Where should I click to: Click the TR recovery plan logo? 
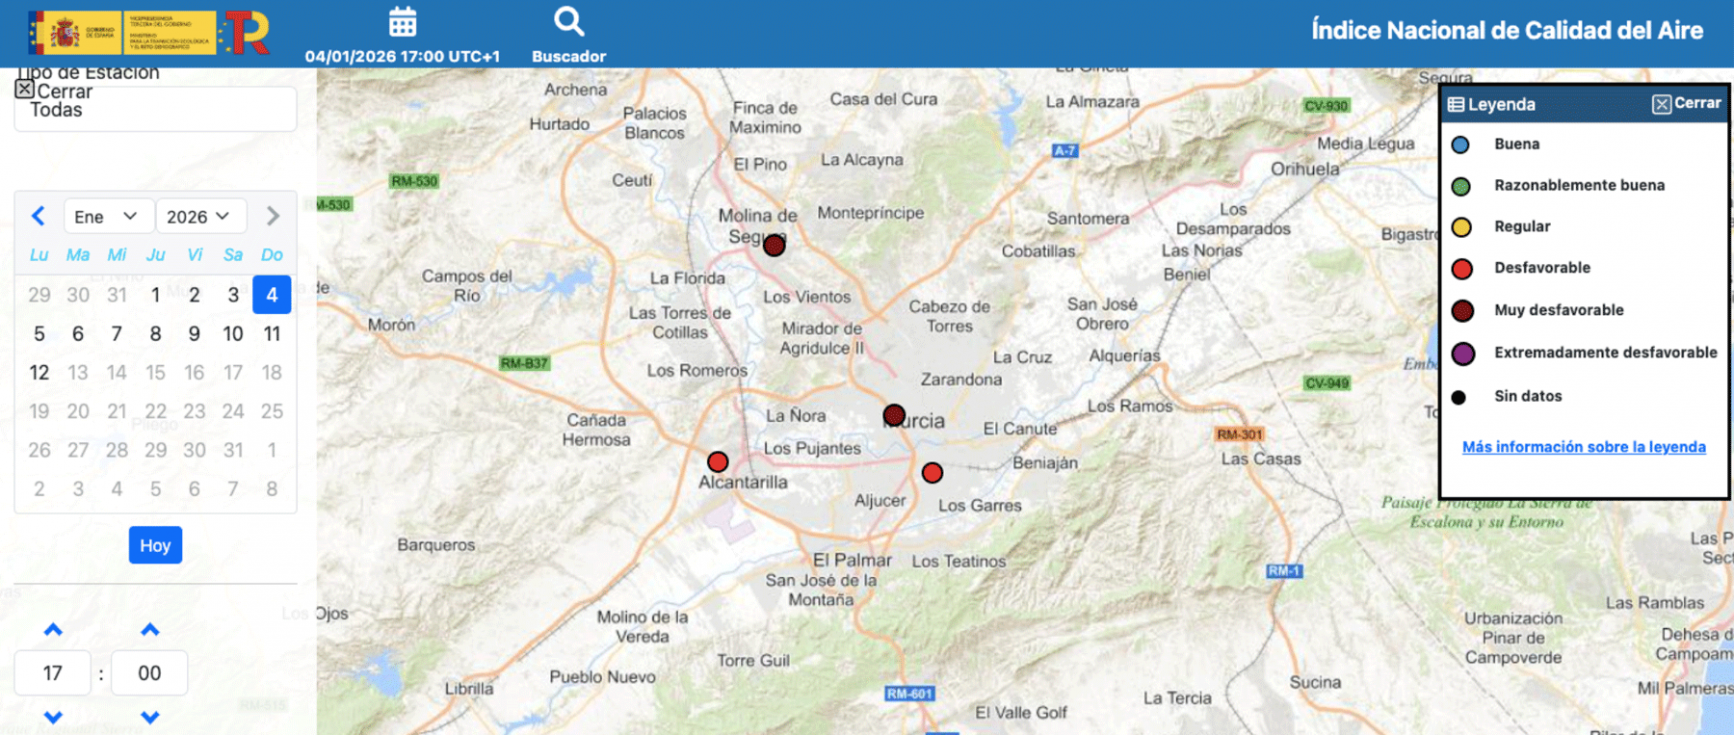246,33
